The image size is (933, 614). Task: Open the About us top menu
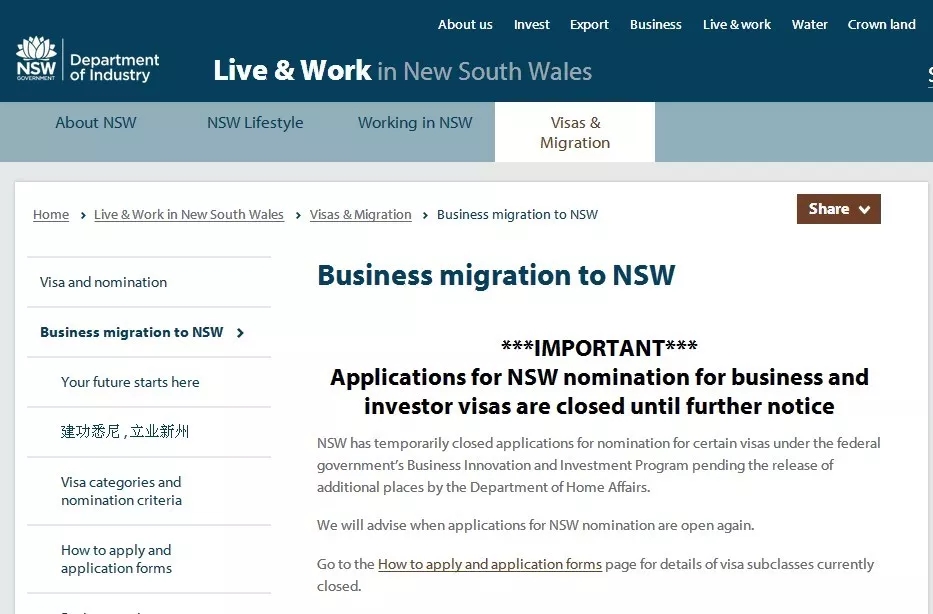(x=465, y=24)
